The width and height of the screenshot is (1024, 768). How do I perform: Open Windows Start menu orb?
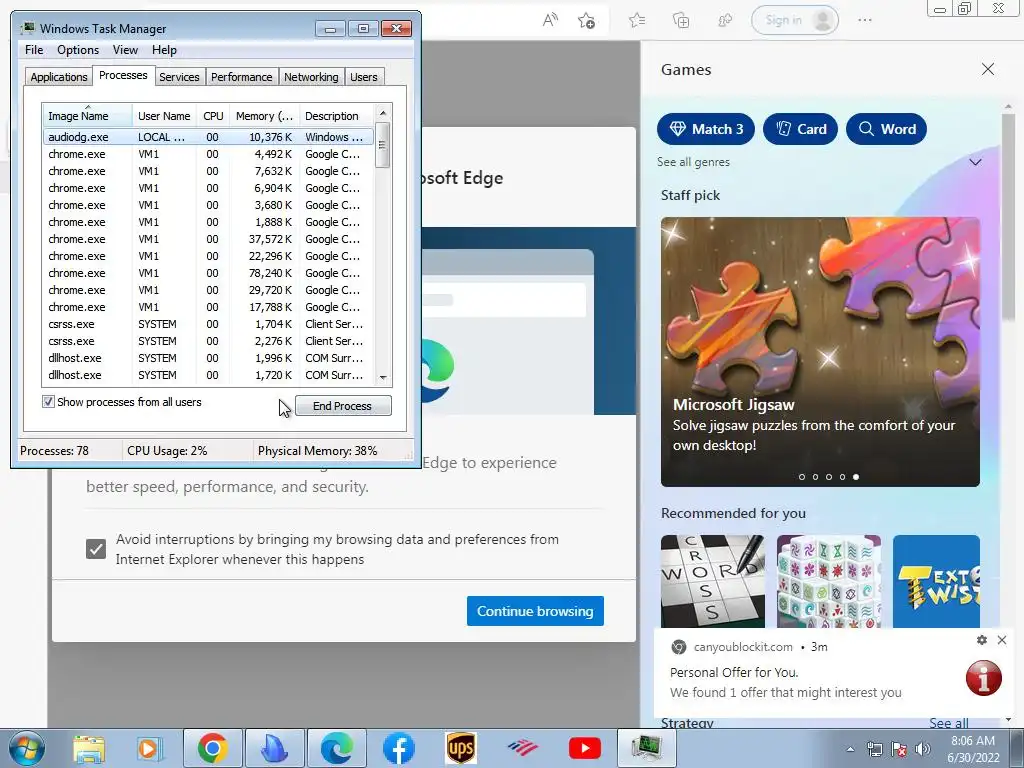tap(26, 748)
